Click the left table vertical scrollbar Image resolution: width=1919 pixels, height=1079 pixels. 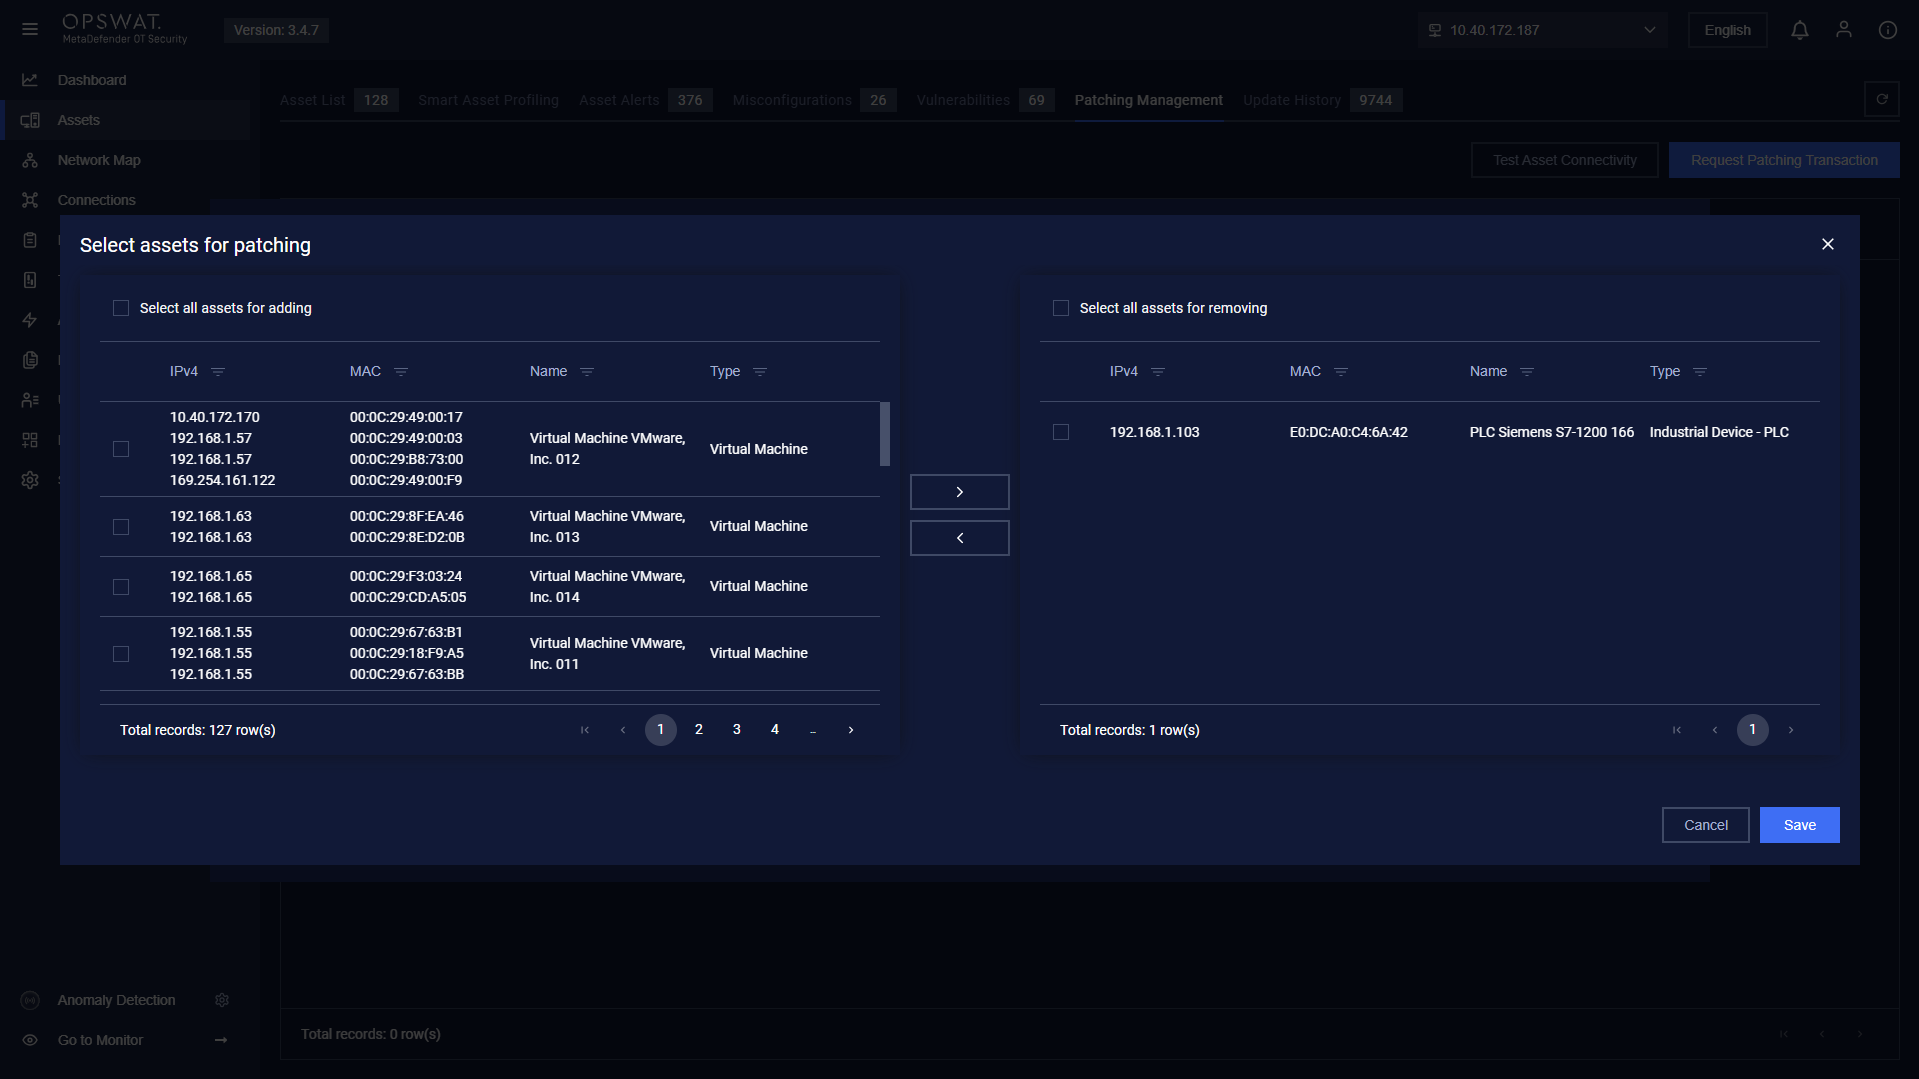[x=885, y=434]
